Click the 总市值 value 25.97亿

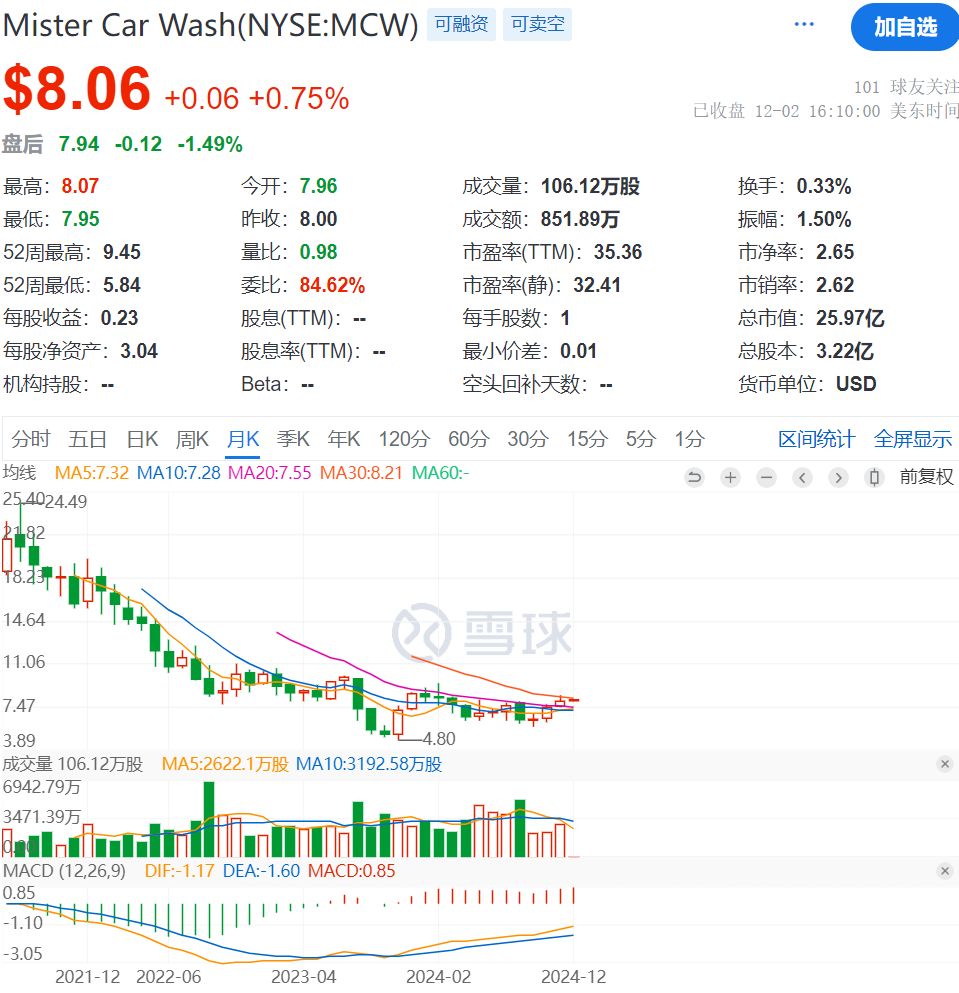pyautogui.click(x=850, y=318)
